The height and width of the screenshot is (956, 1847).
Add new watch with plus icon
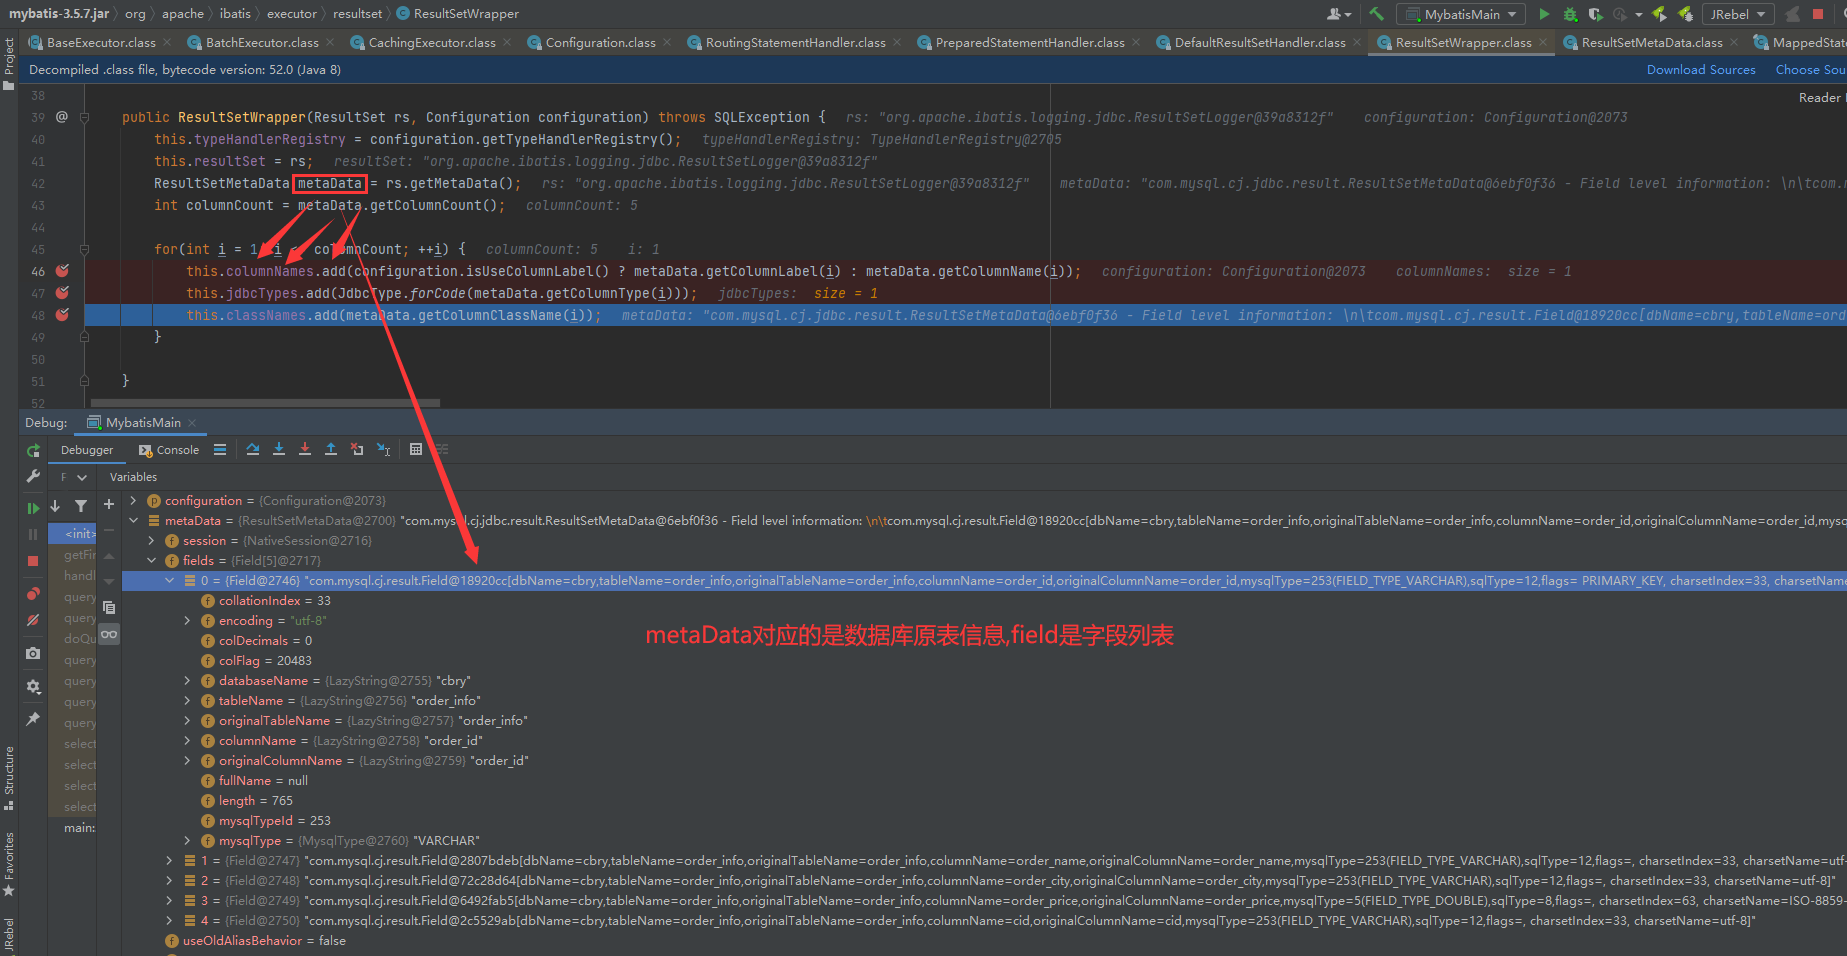[x=109, y=504]
